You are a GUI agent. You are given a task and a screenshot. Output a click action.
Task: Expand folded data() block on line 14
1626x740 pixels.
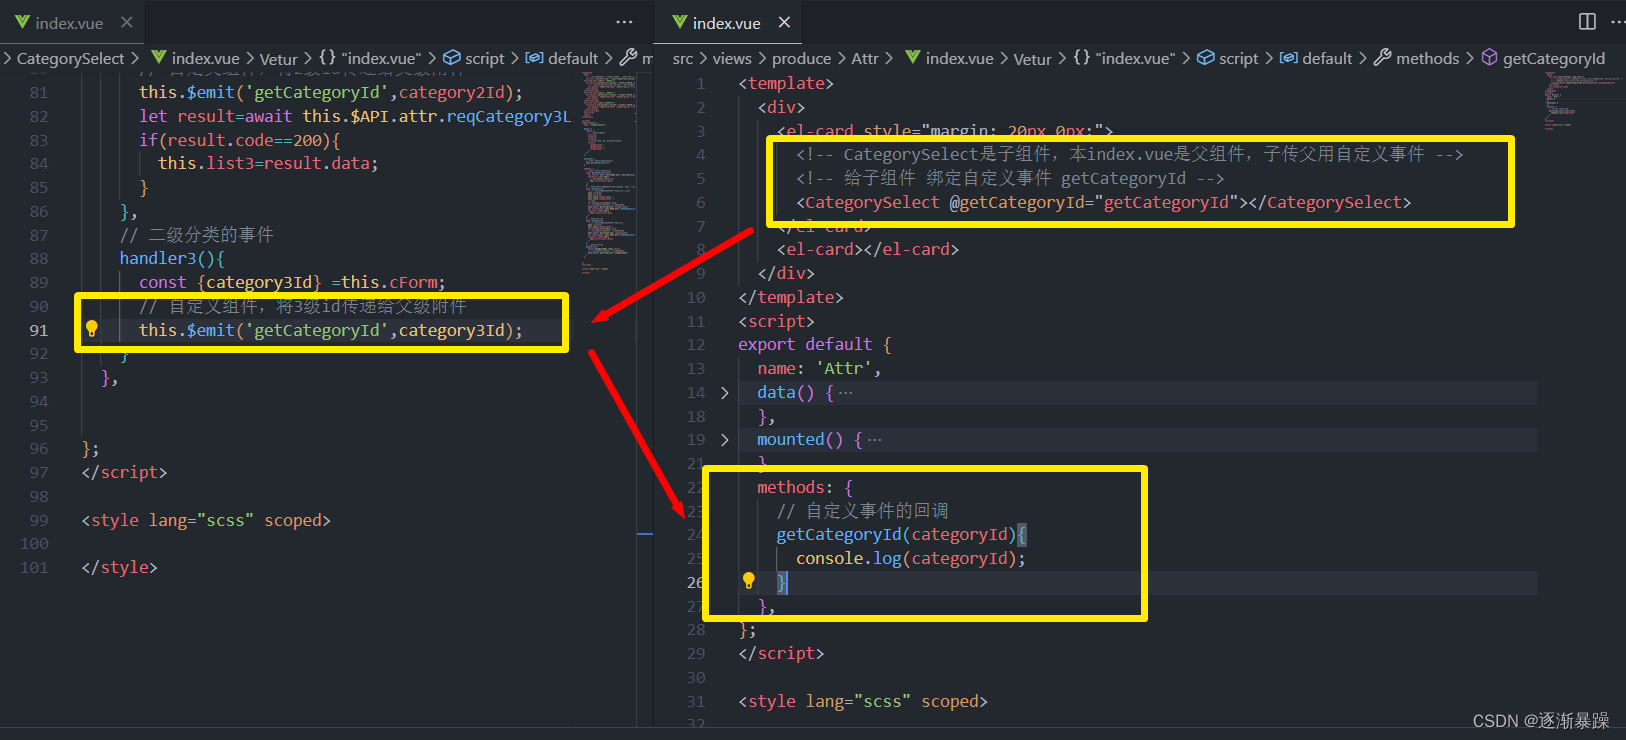[725, 392]
